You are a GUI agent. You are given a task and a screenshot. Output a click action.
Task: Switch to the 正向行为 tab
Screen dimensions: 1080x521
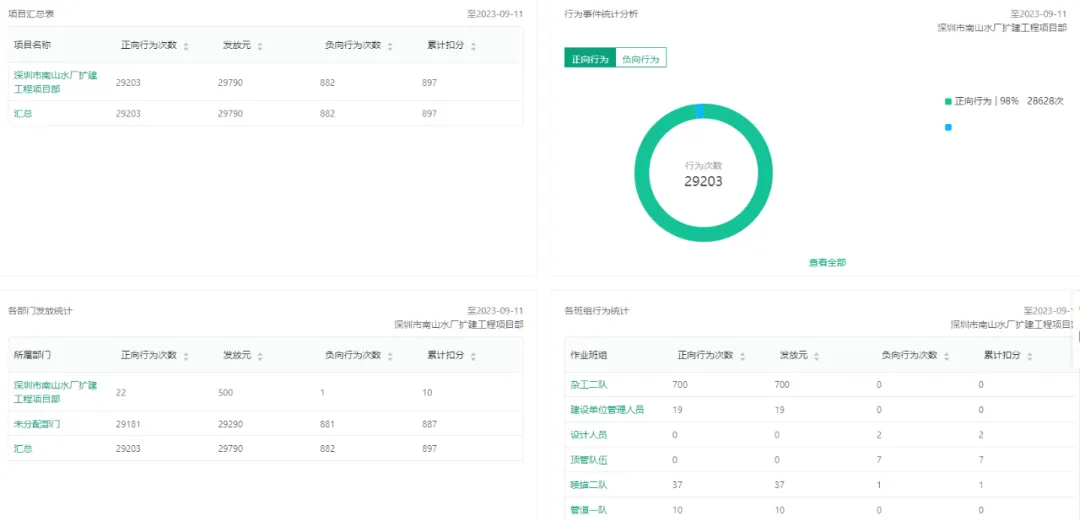[x=590, y=59]
